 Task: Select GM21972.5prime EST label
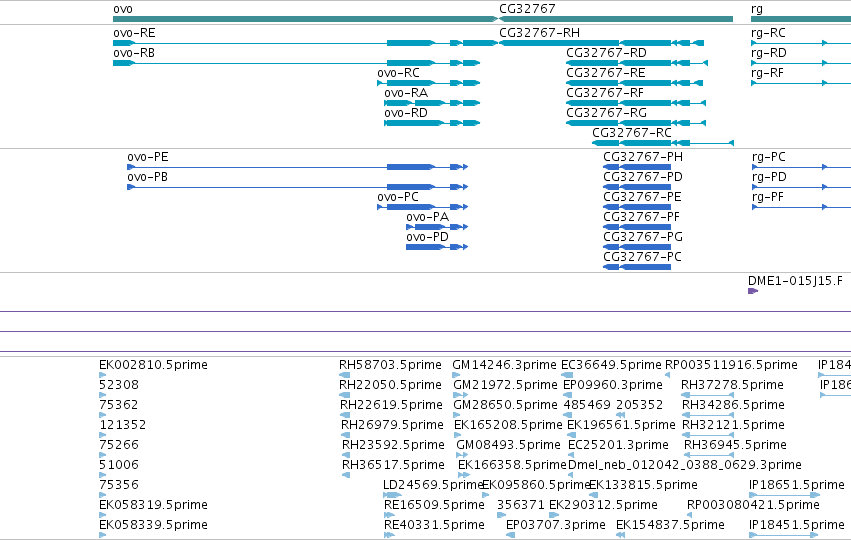tap(505, 385)
